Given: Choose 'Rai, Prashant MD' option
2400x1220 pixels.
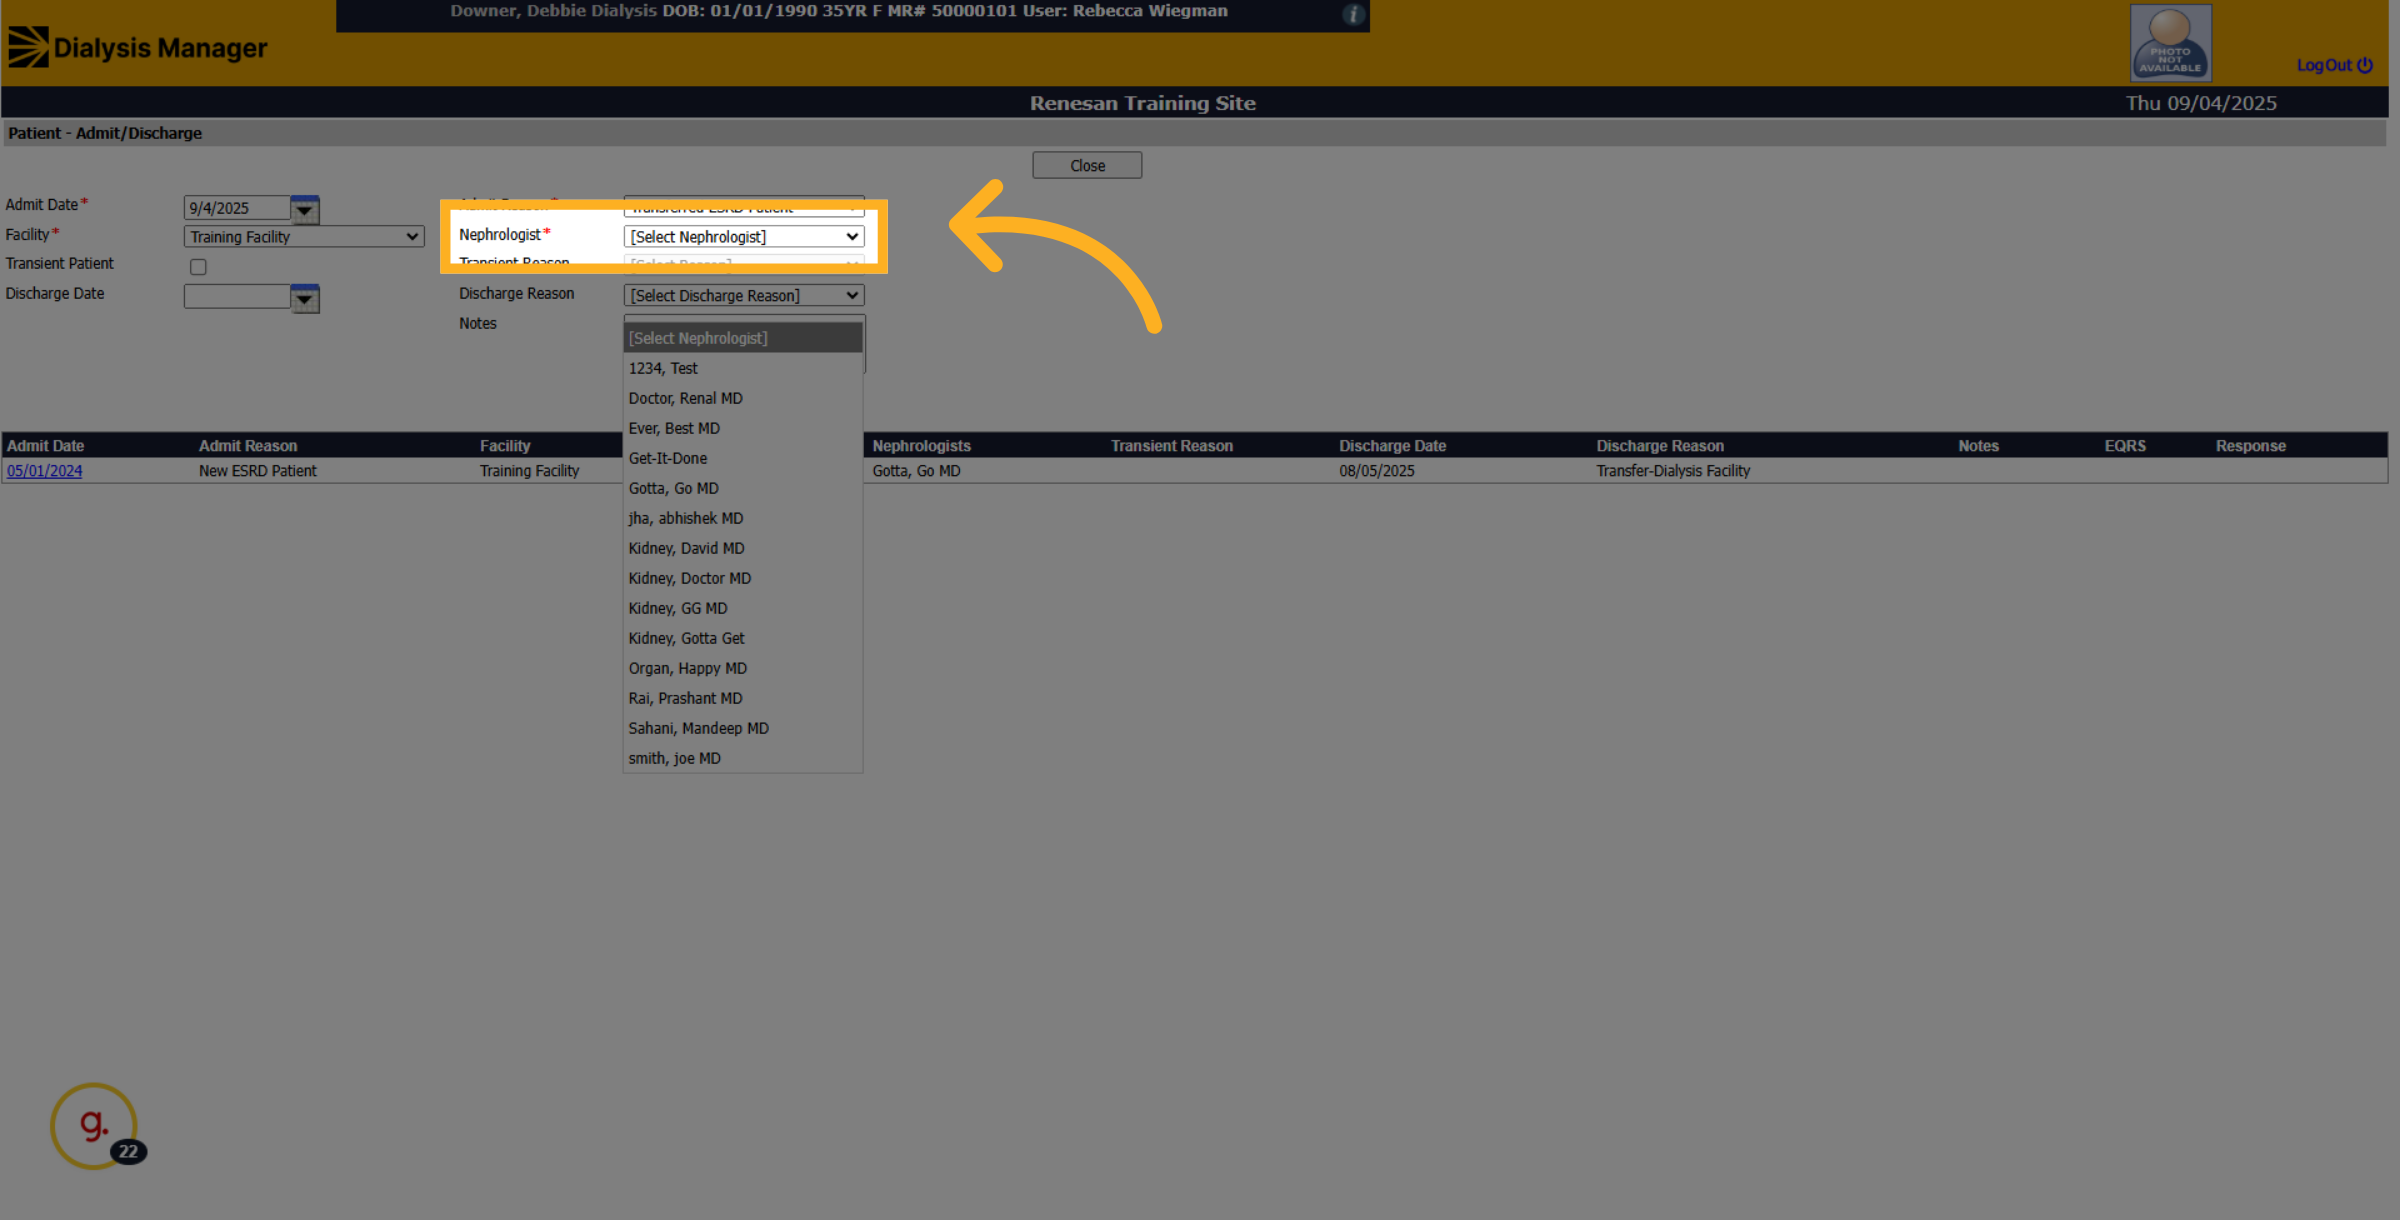Looking at the screenshot, I should coord(743,698).
